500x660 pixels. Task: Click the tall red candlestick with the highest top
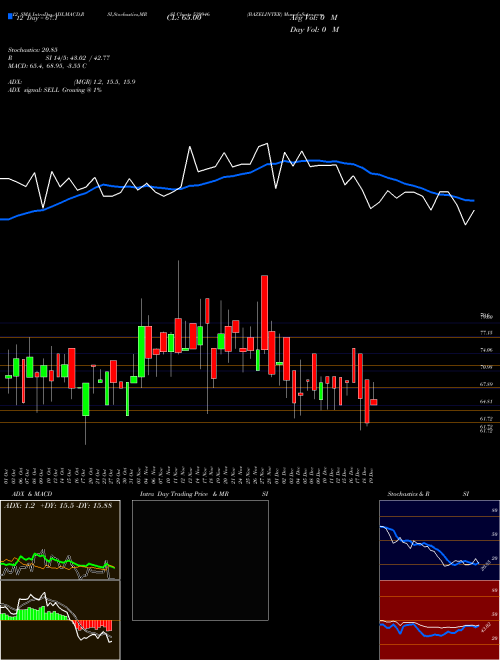264,312
